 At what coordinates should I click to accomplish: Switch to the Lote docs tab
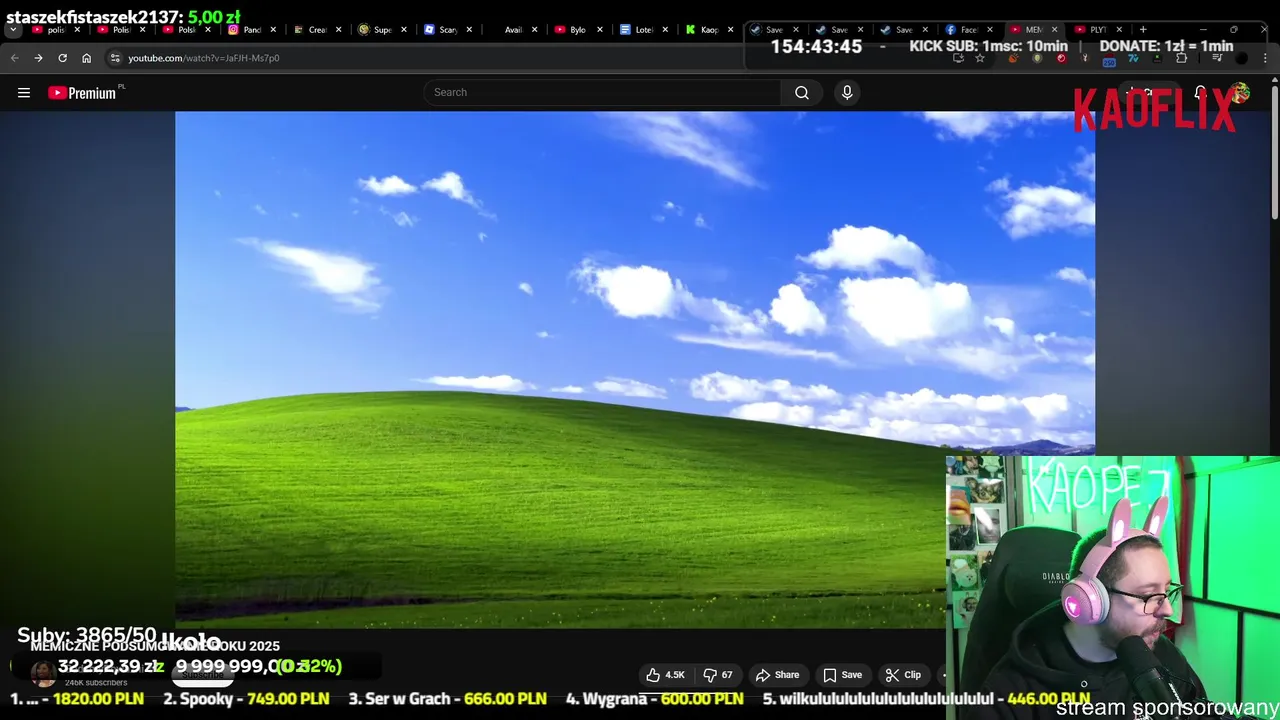coord(642,30)
